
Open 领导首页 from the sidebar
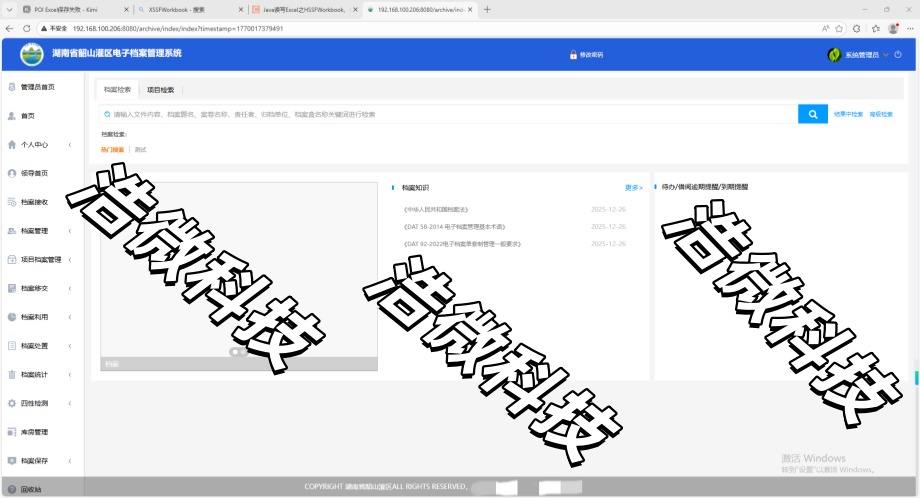(35, 173)
